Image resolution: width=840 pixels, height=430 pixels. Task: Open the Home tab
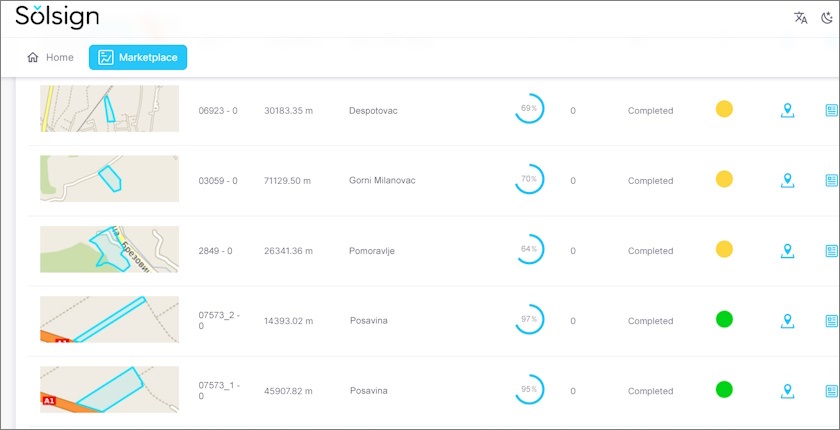click(x=51, y=57)
